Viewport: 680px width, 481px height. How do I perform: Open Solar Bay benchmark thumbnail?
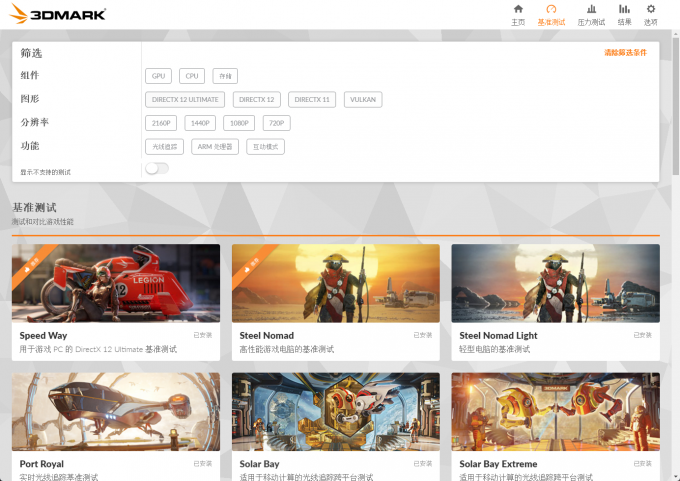336,412
